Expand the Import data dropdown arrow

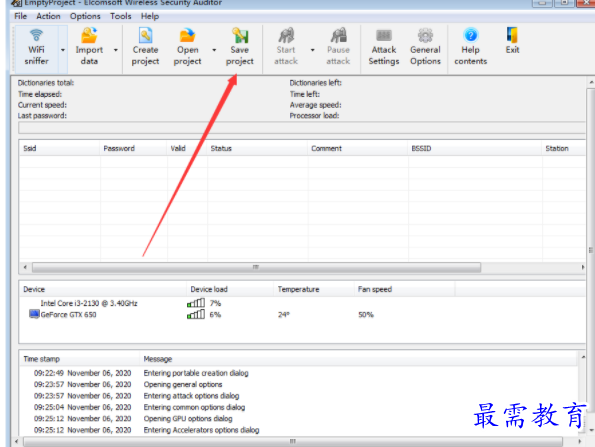116,50
